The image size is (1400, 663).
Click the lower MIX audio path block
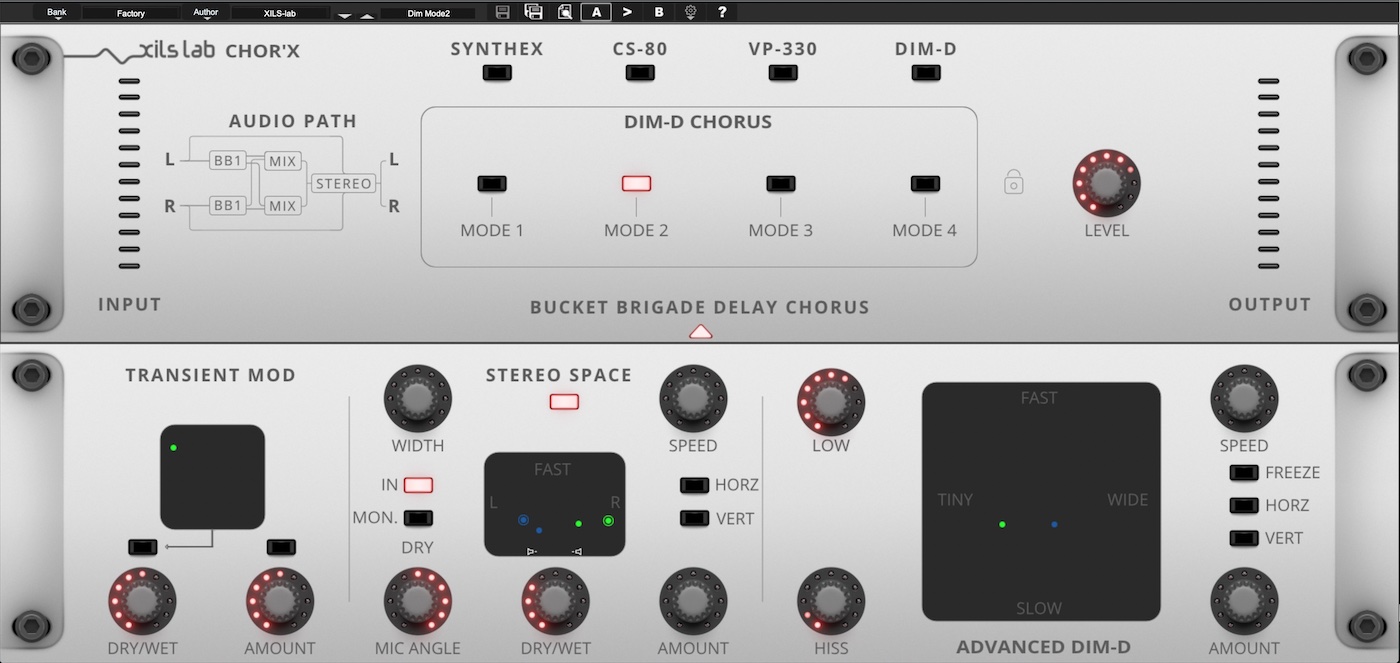pos(283,205)
